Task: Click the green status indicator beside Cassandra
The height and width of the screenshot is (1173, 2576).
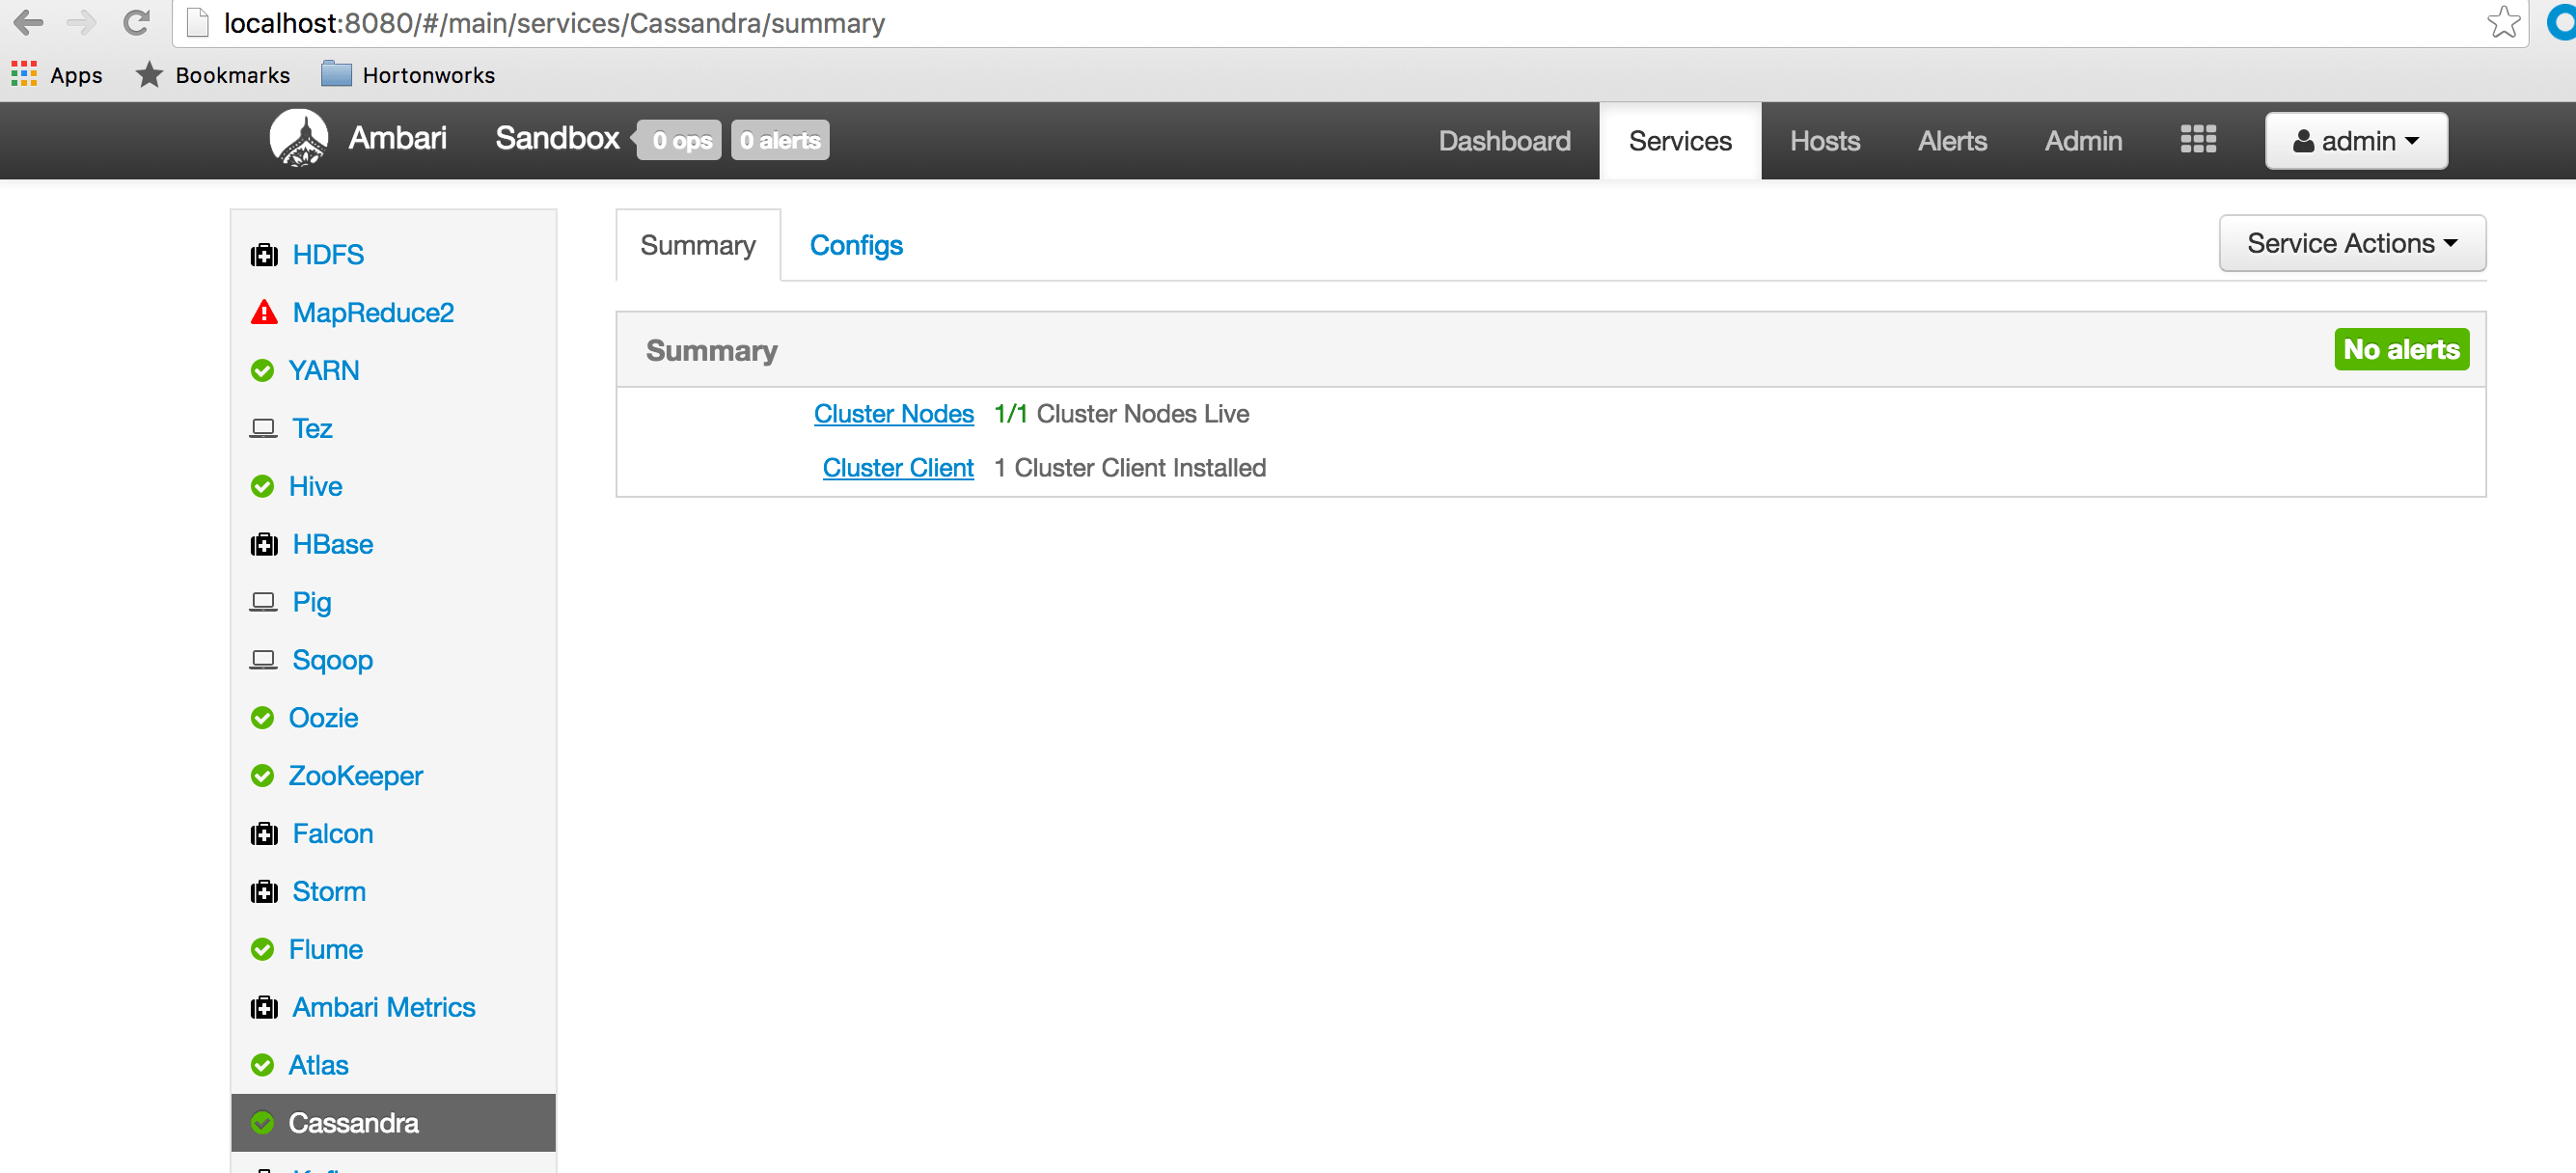Action: pyautogui.click(x=263, y=1122)
